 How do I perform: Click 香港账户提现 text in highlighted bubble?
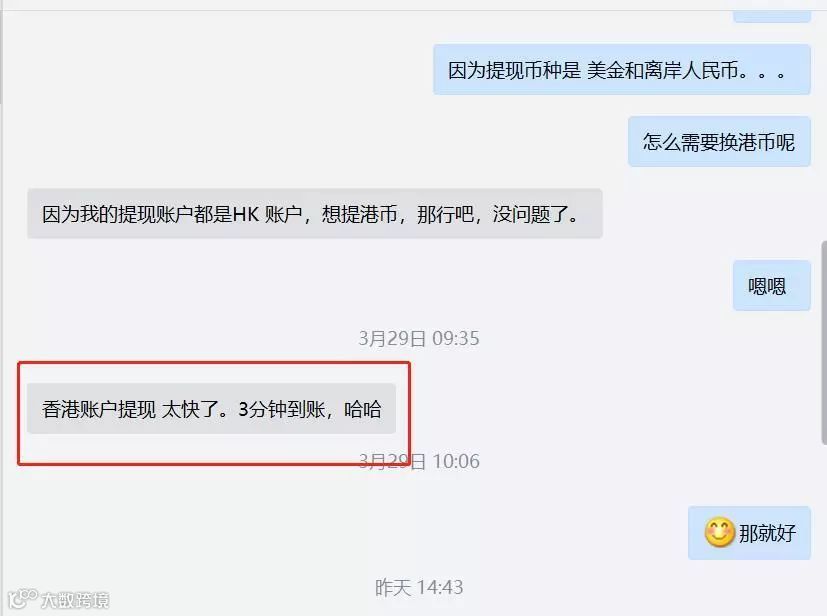[99, 409]
